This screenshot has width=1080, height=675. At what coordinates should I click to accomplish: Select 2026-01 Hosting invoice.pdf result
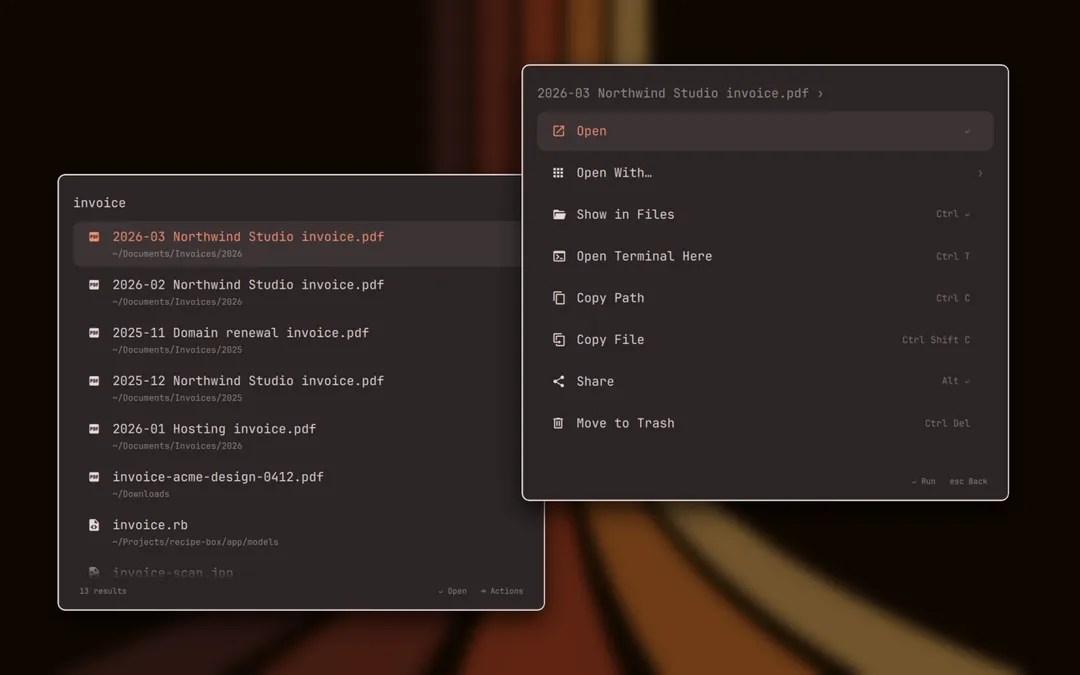pyautogui.click(x=298, y=436)
